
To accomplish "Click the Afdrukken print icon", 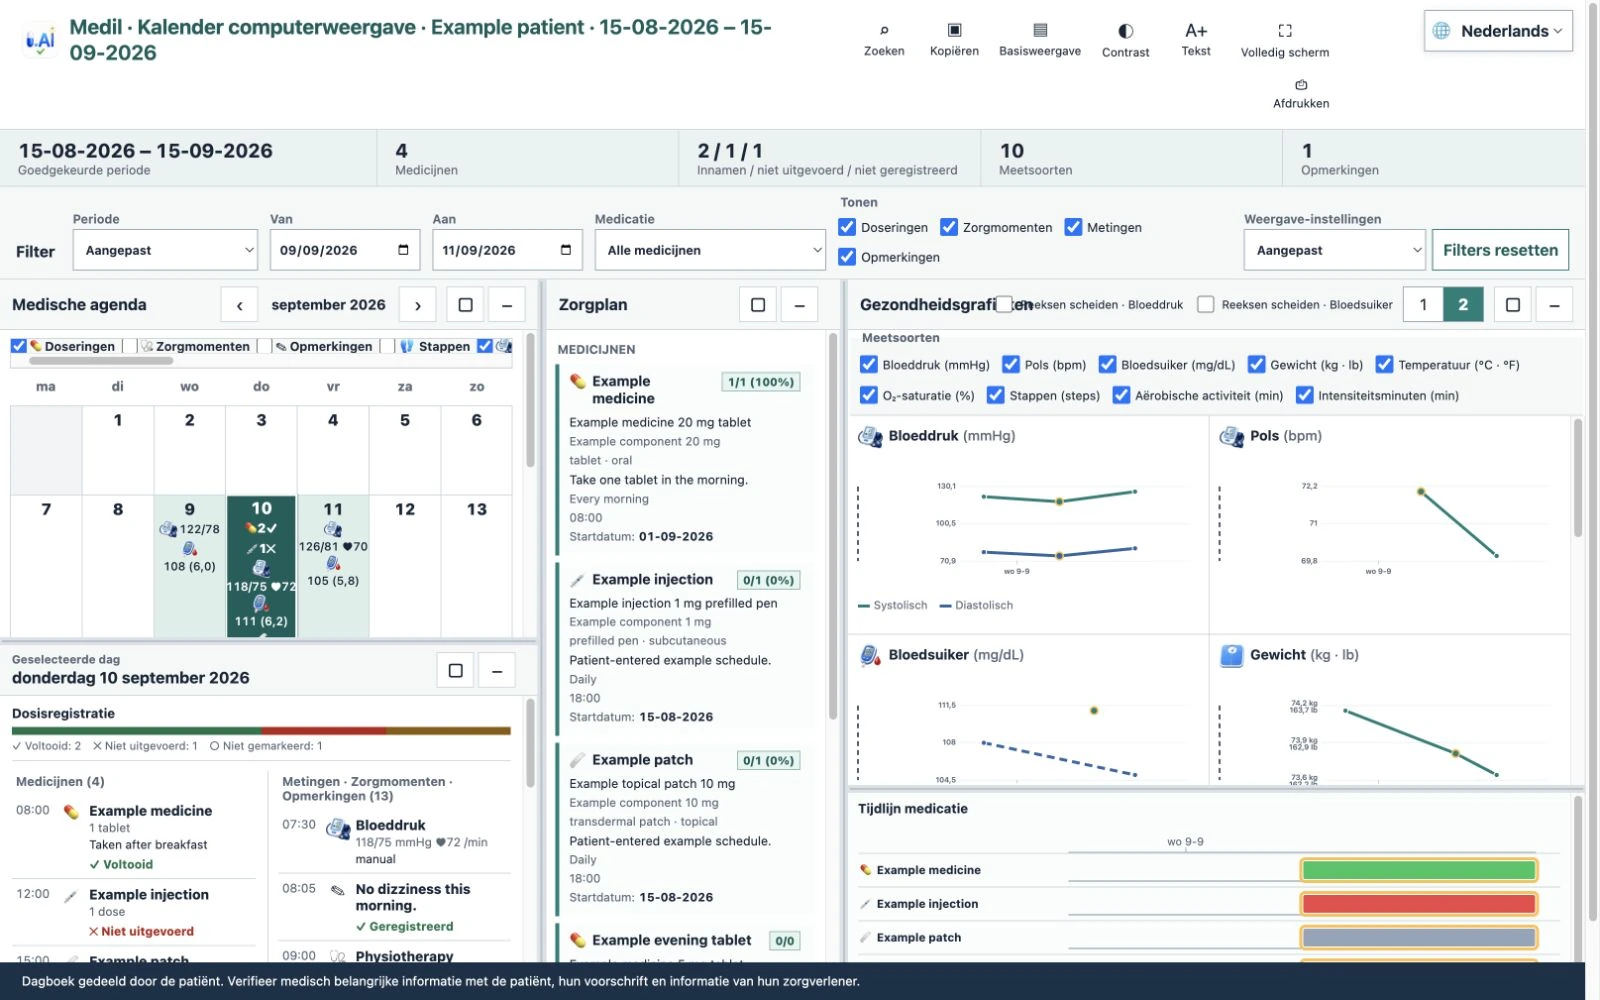I will click(x=1301, y=93).
